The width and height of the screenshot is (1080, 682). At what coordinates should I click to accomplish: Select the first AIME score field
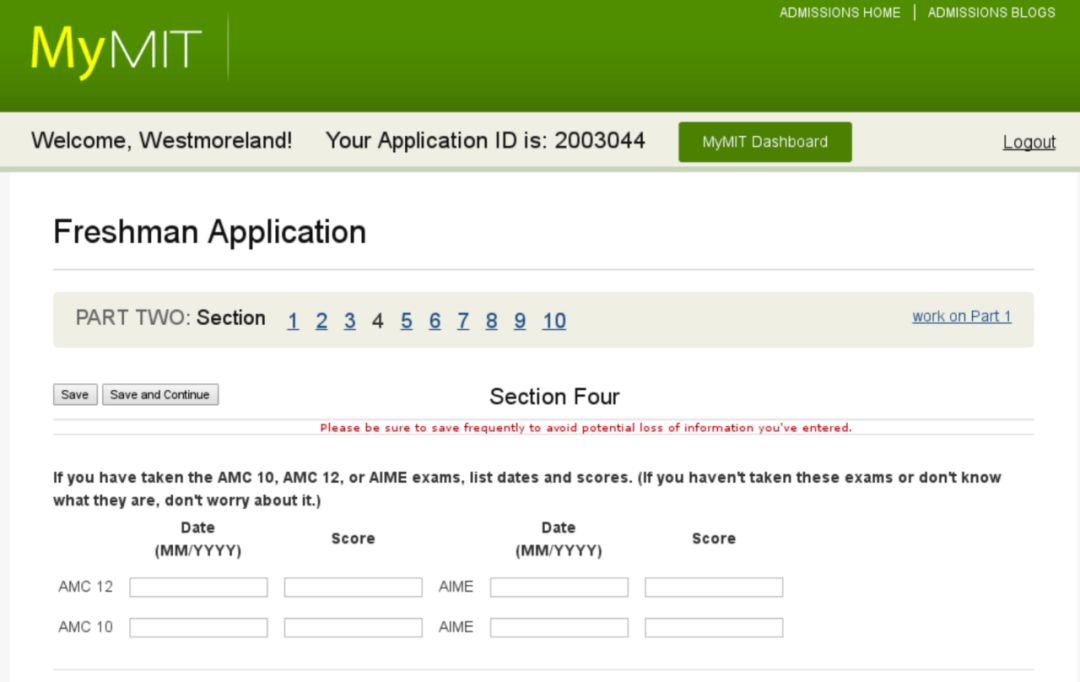713,587
